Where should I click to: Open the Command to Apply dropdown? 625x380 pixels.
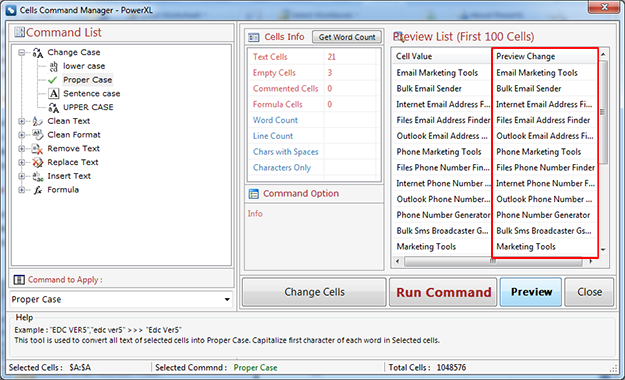coord(227,299)
